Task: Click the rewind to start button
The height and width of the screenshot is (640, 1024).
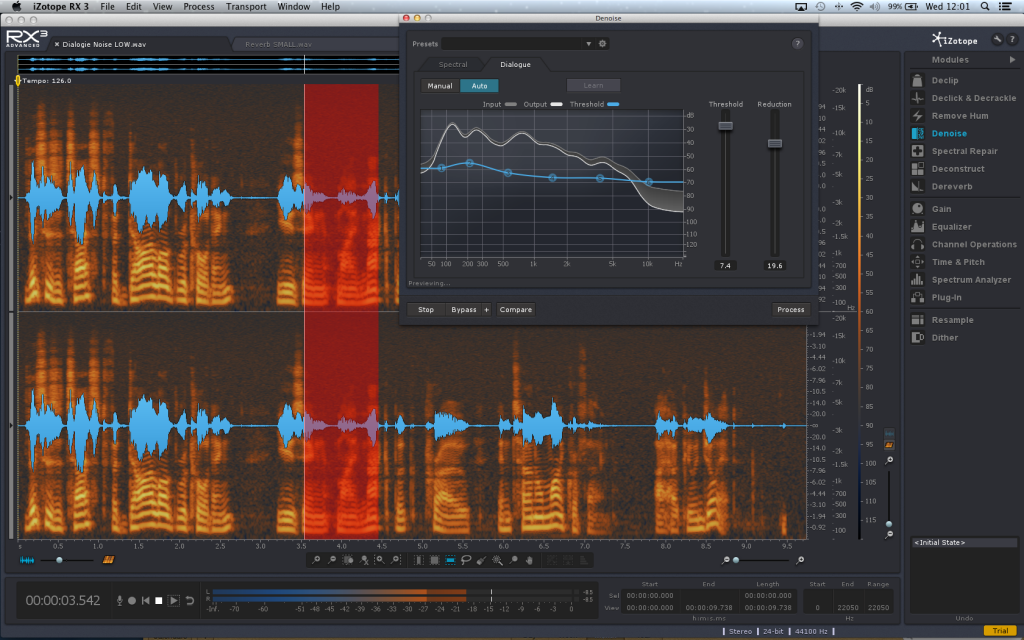Action: point(146,600)
